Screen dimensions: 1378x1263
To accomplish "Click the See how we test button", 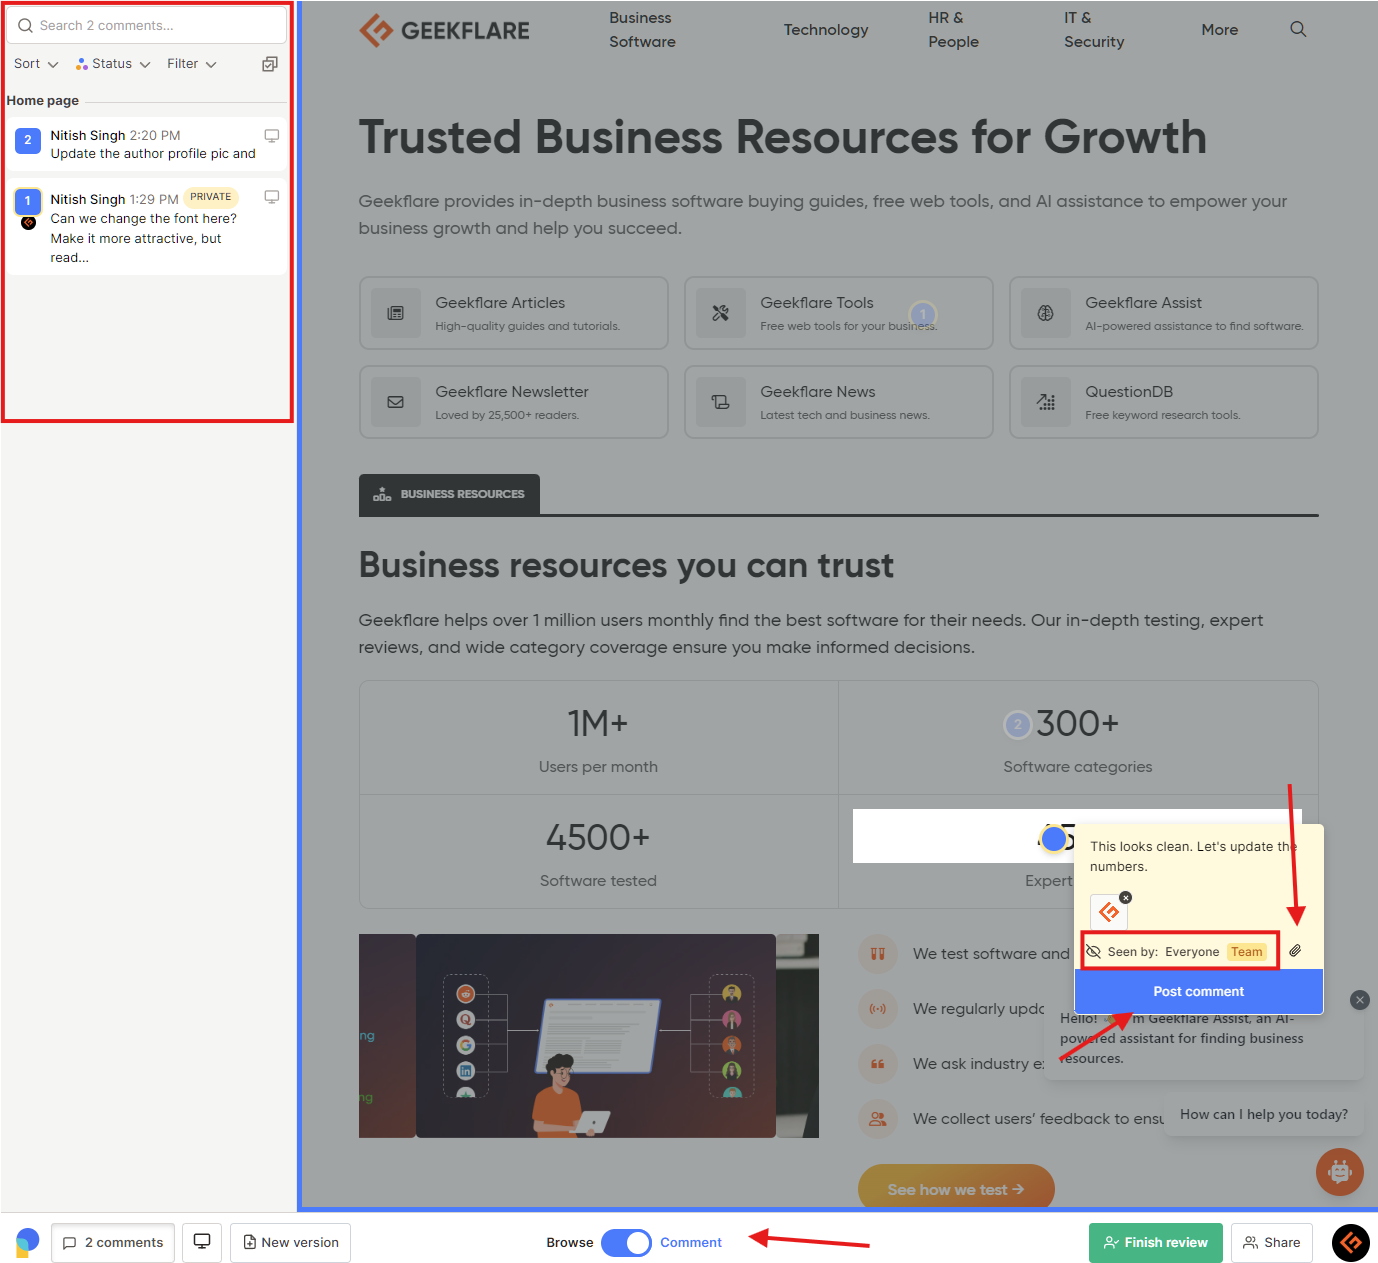I will pyautogui.click(x=956, y=1189).
